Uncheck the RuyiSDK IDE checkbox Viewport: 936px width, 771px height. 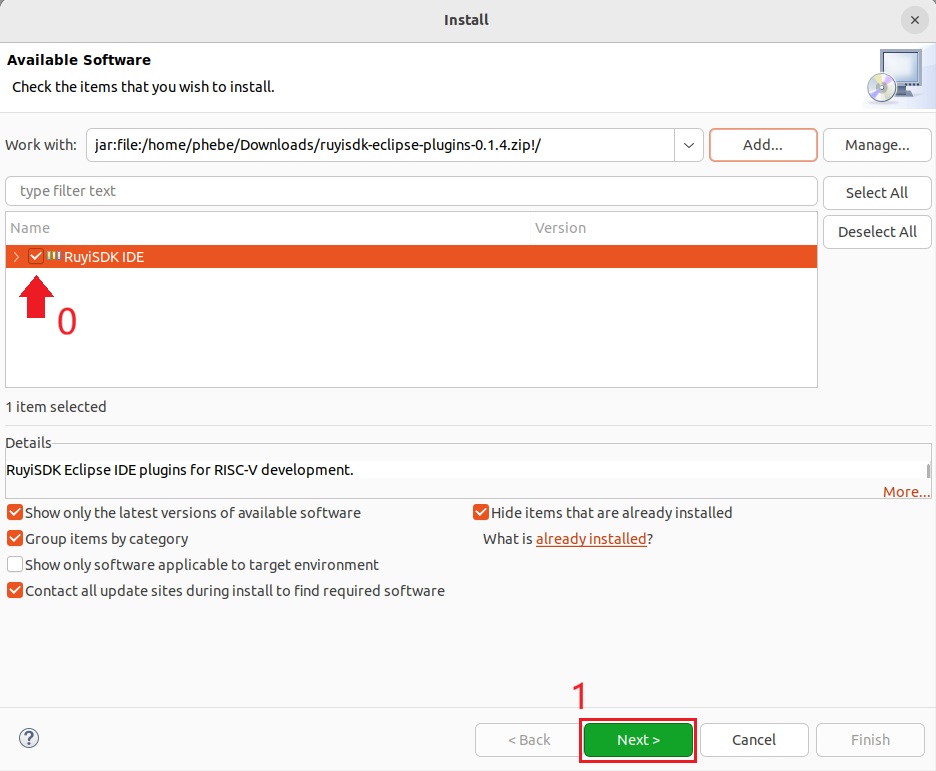pyautogui.click(x=36, y=257)
